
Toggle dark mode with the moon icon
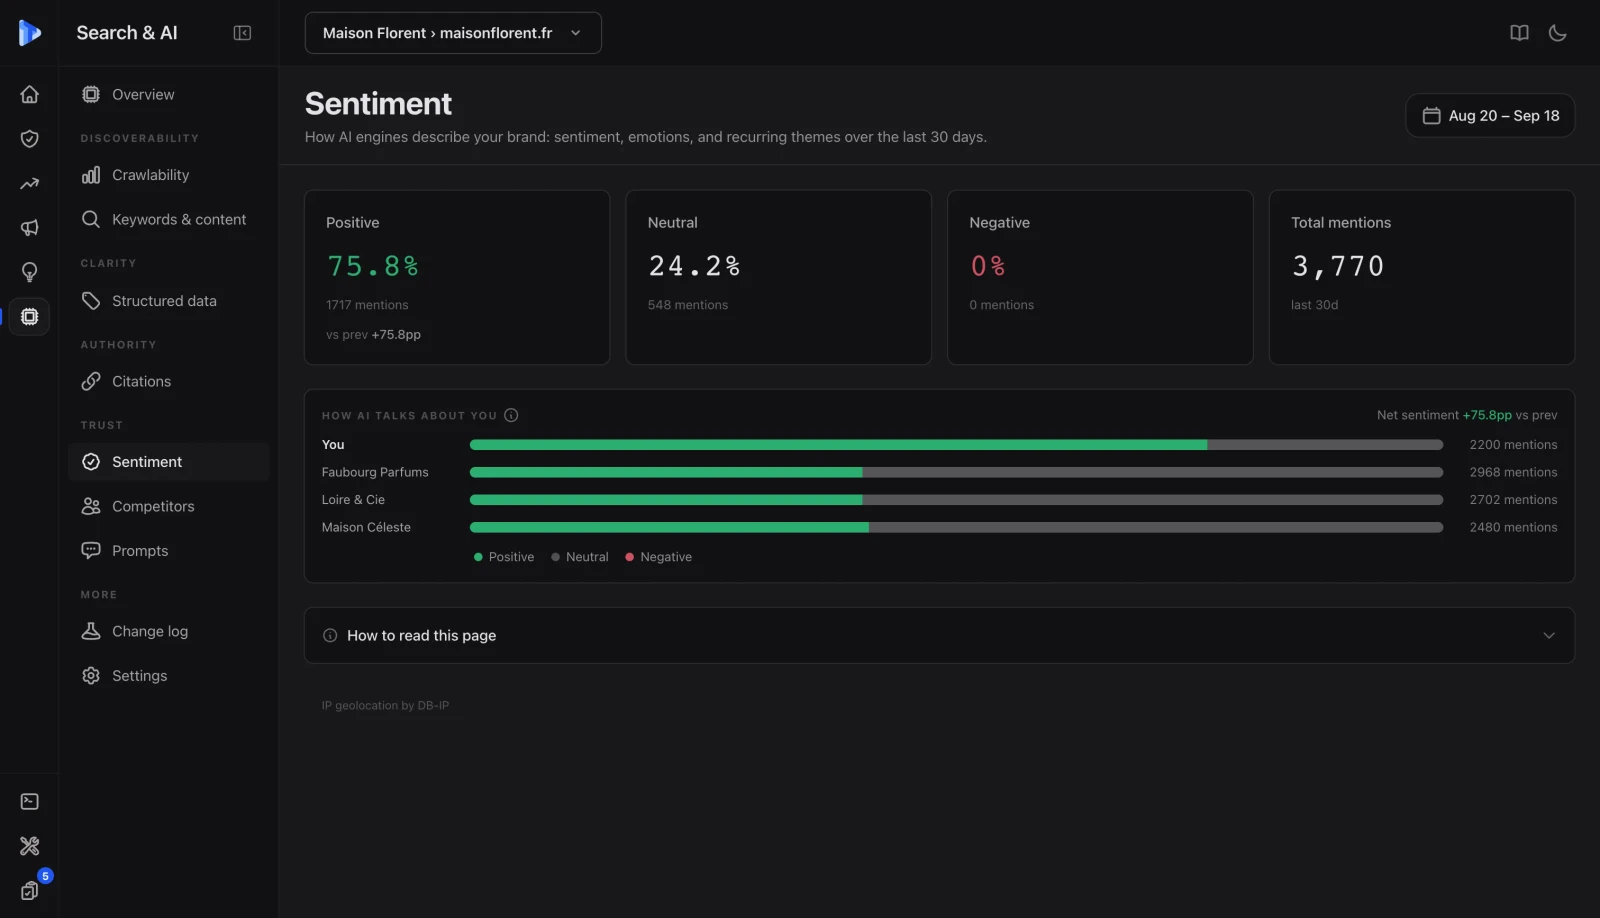pyautogui.click(x=1557, y=33)
